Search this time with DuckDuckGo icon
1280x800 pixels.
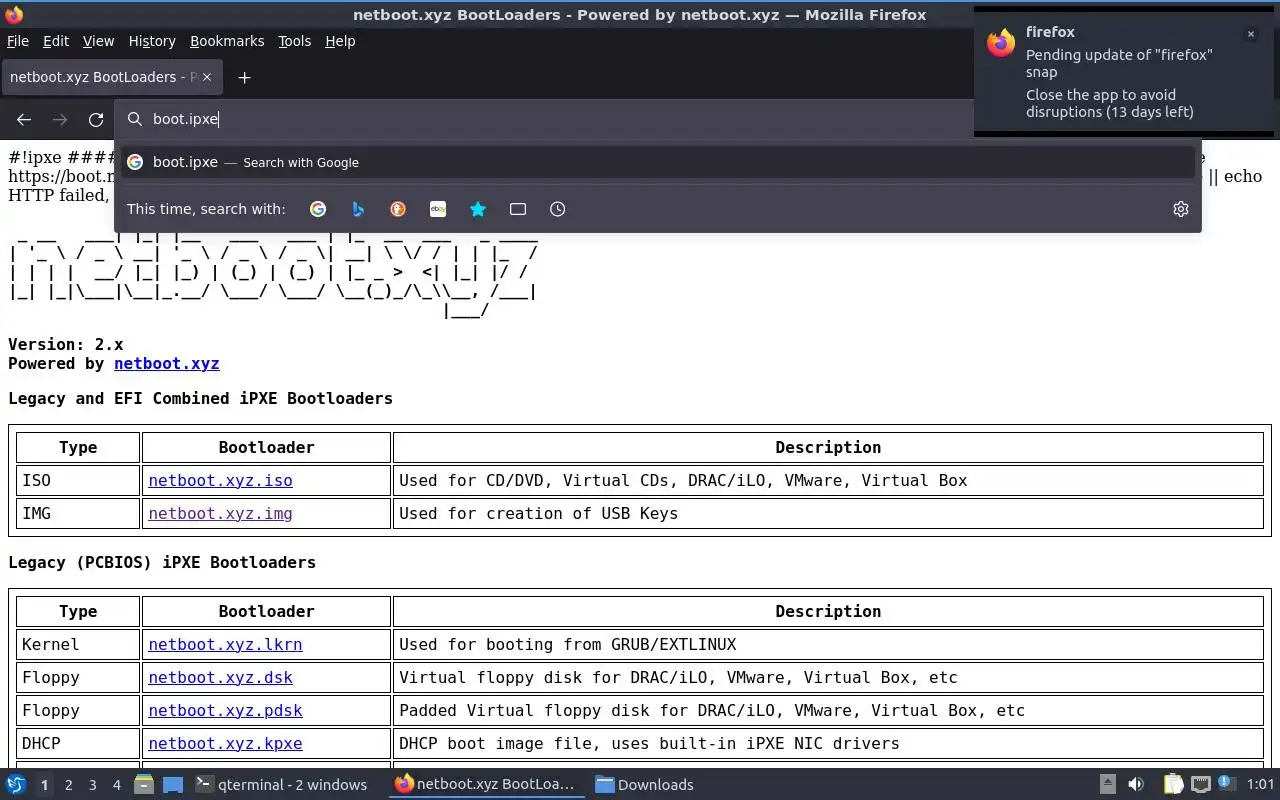(398, 209)
